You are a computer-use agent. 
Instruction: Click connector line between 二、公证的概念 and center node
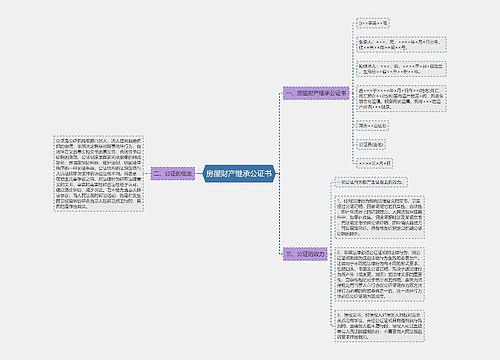point(199,173)
